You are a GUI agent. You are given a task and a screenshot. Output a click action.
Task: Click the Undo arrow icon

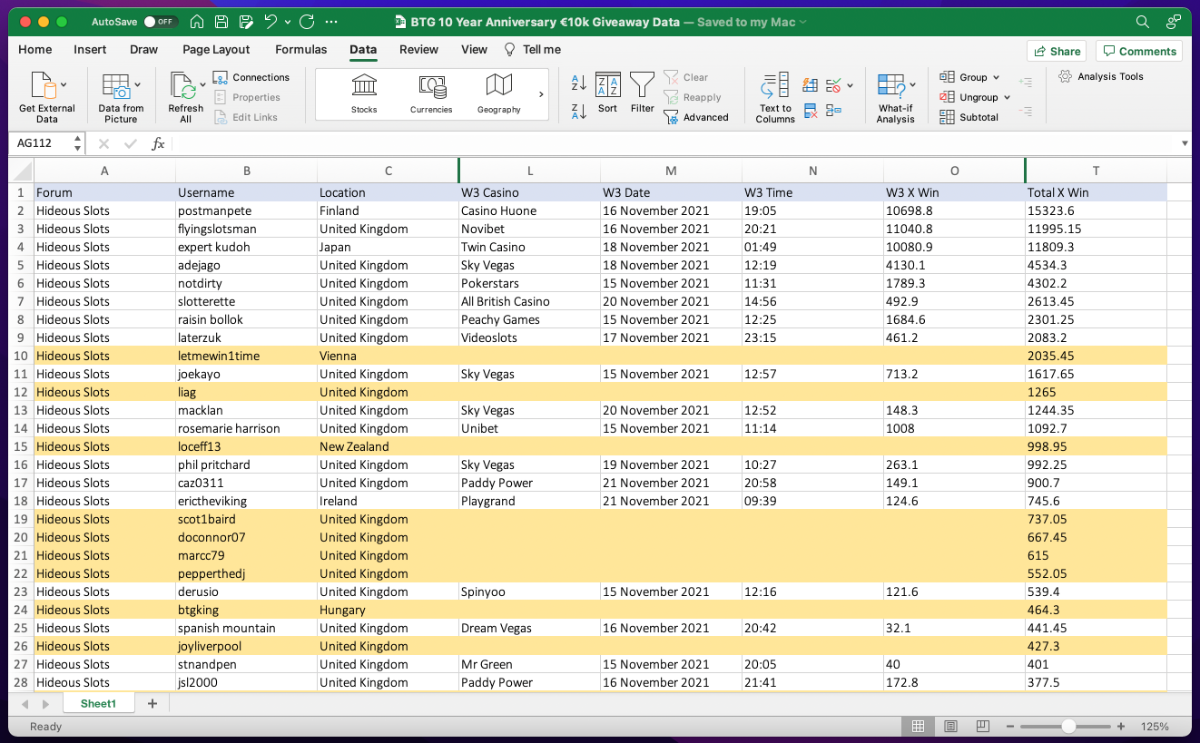click(271, 21)
